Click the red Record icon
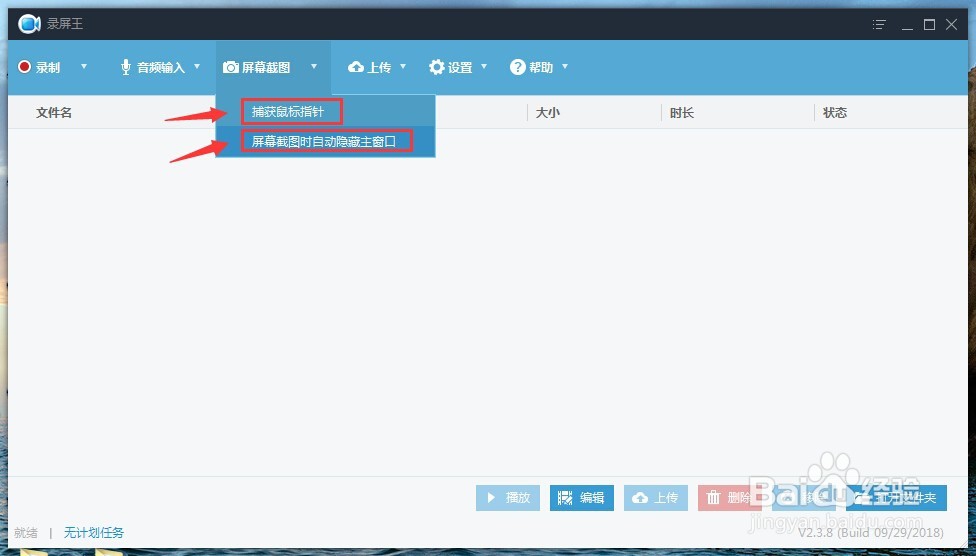 (x=24, y=67)
